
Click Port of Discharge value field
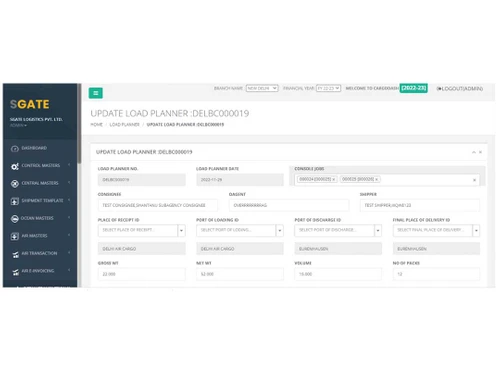[338, 249]
